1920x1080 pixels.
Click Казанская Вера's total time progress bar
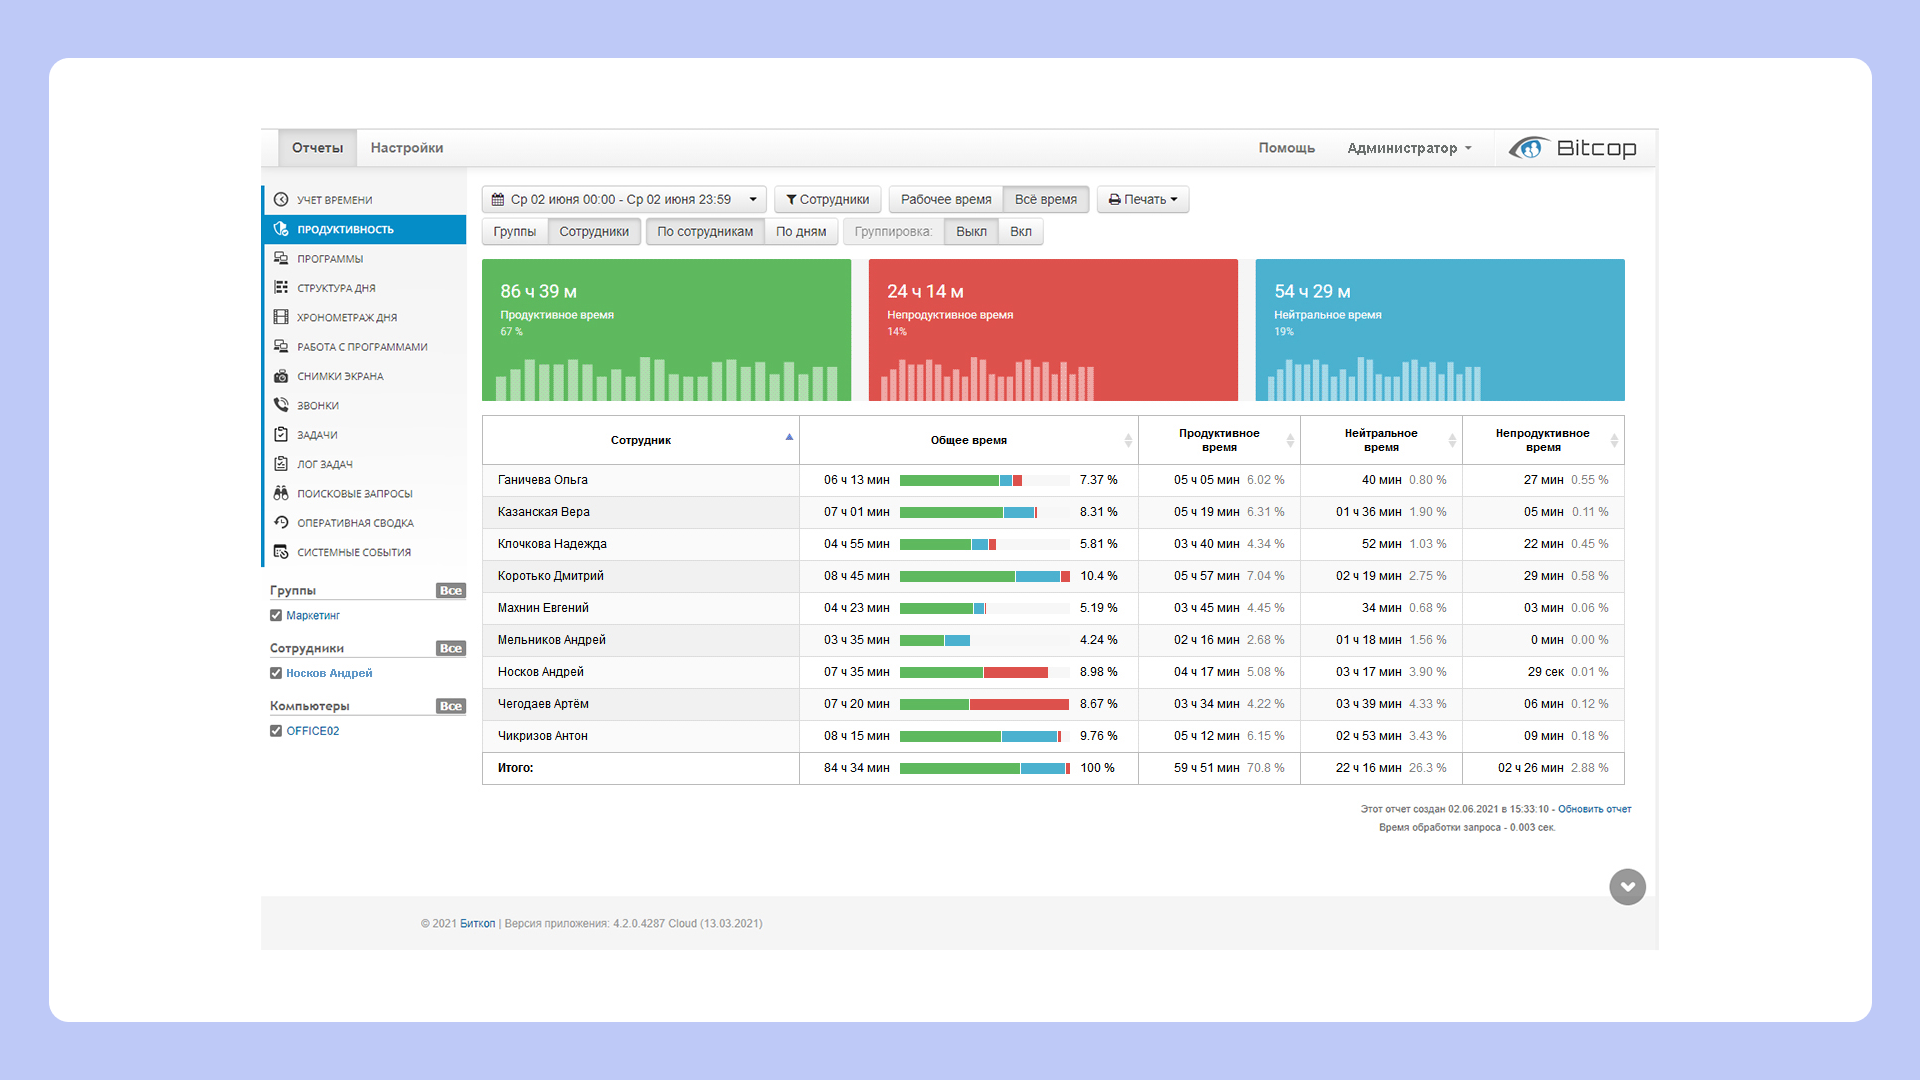984,512
